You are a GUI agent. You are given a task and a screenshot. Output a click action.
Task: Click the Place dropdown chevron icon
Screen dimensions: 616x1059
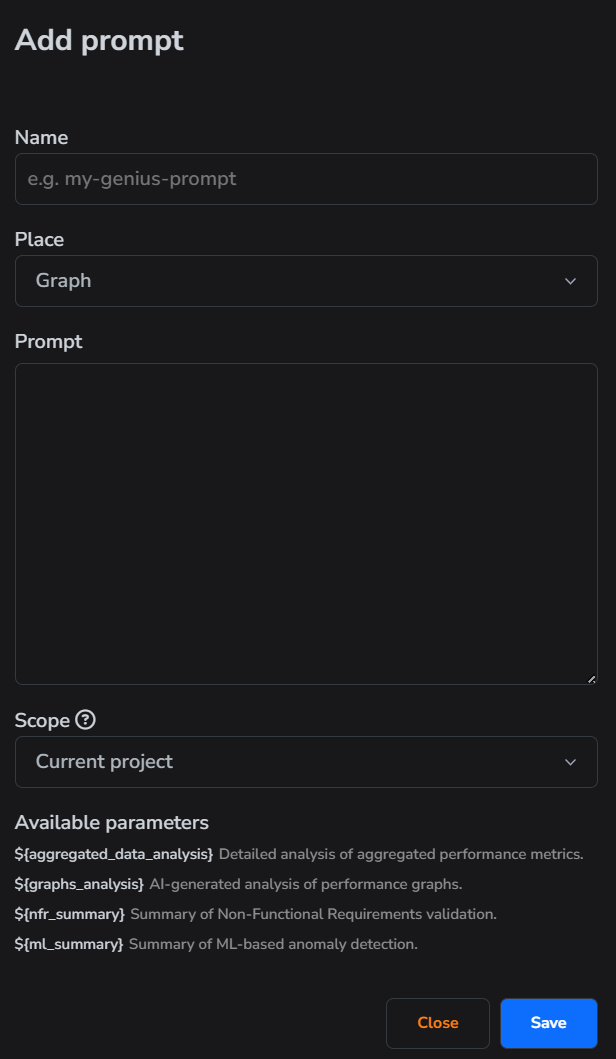[571, 281]
